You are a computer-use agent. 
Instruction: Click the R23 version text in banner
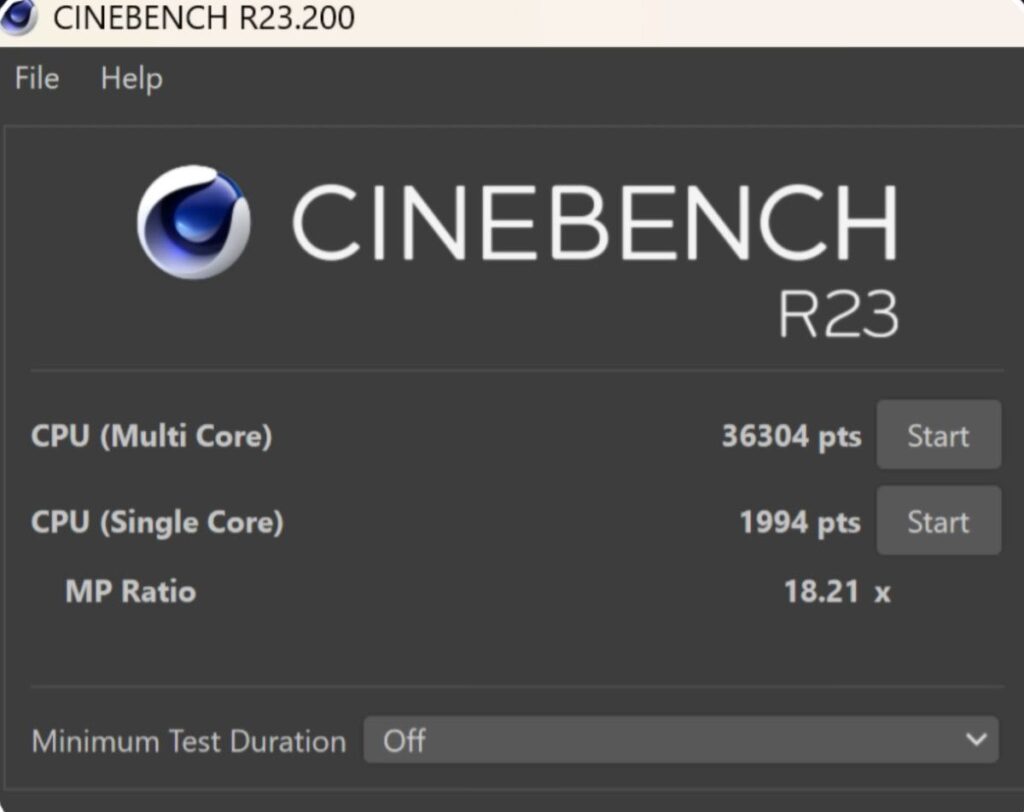pos(838,314)
